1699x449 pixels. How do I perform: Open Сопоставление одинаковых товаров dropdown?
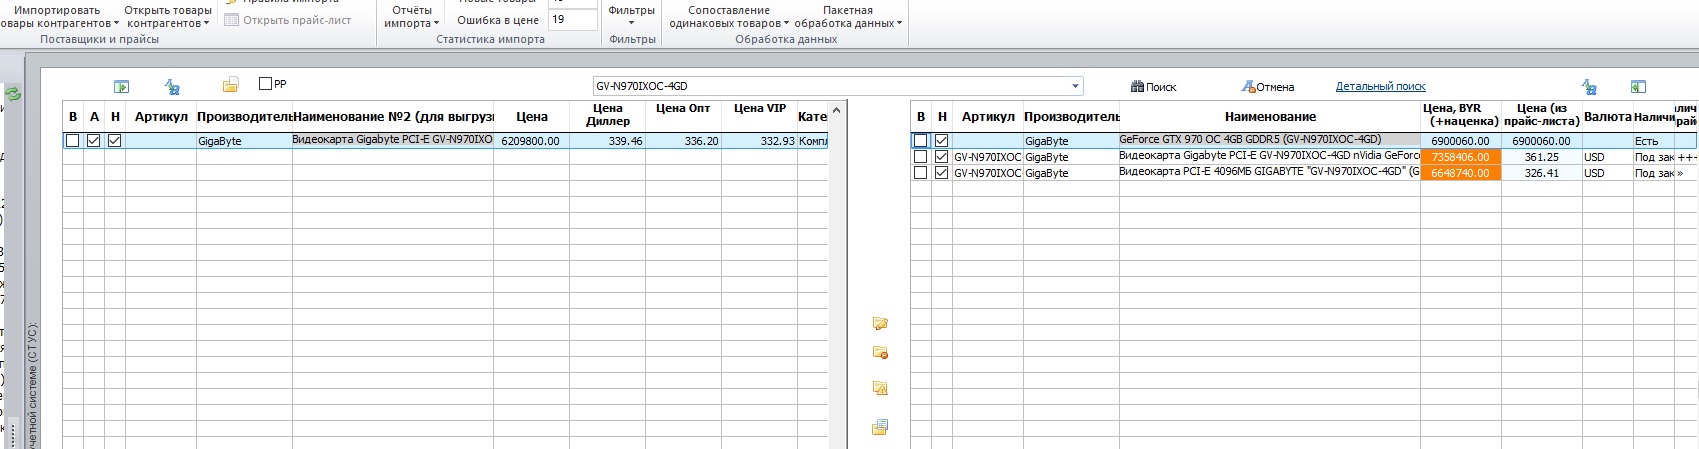pyautogui.click(x=729, y=17)
